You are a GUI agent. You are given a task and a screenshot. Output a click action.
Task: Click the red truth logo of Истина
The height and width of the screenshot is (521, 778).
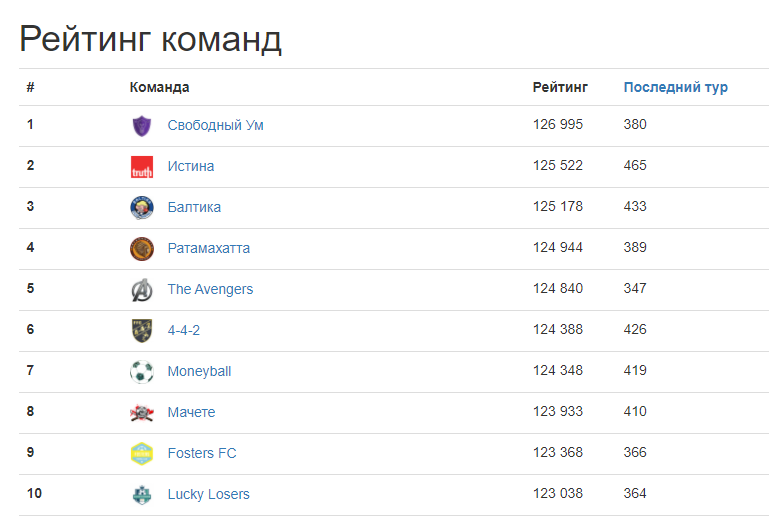tap(142, 167)
